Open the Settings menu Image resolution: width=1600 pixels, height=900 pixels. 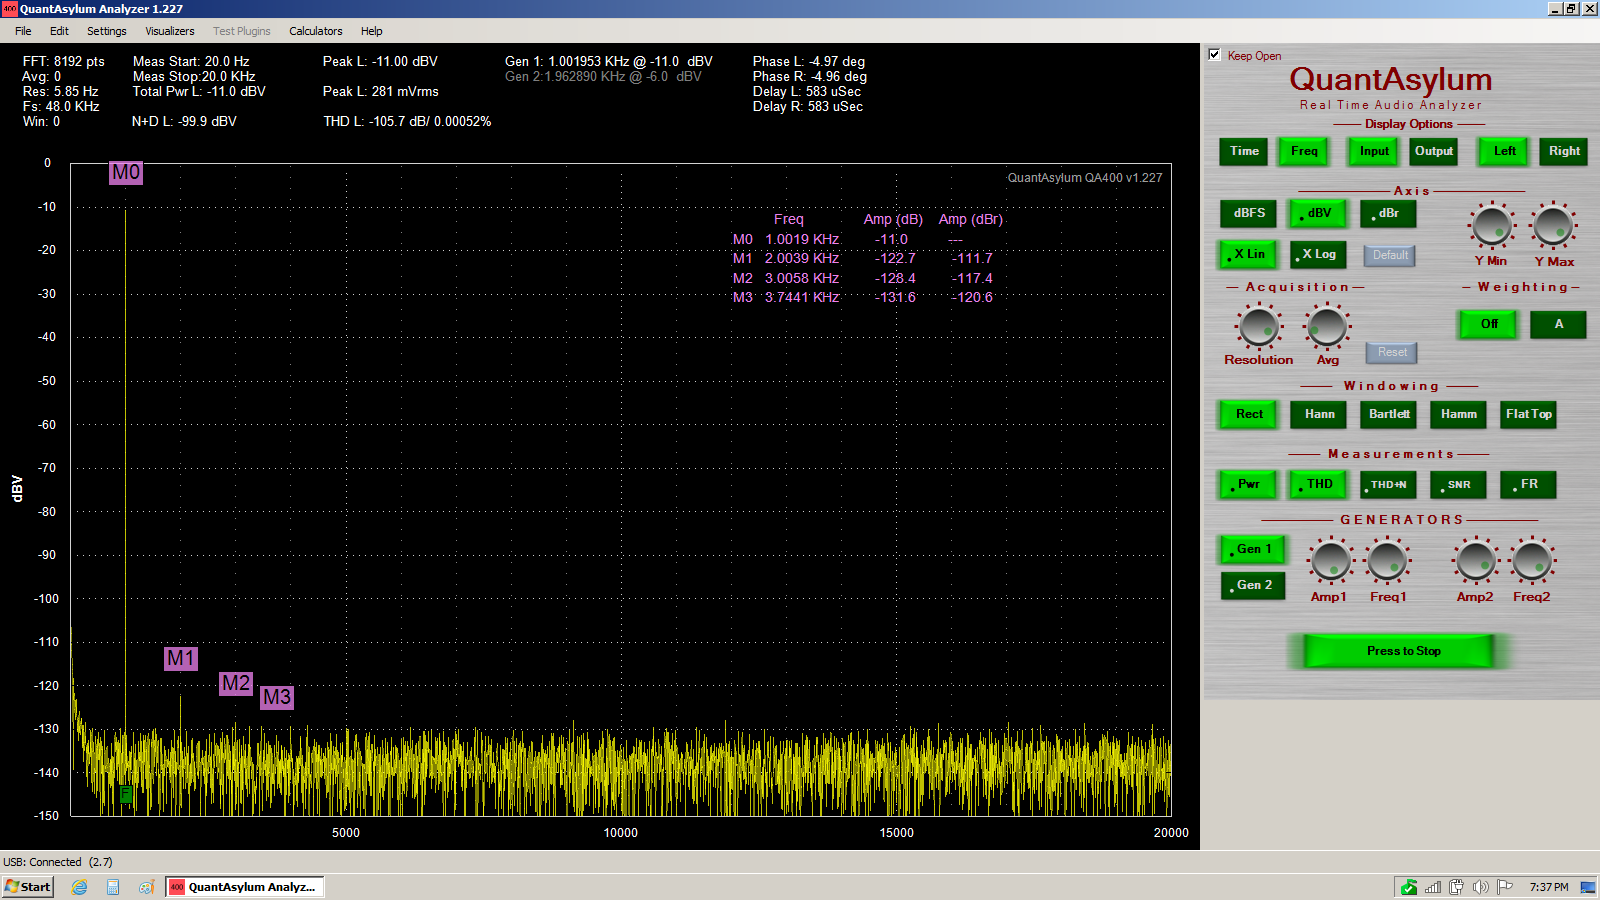[x=107, y=31]
